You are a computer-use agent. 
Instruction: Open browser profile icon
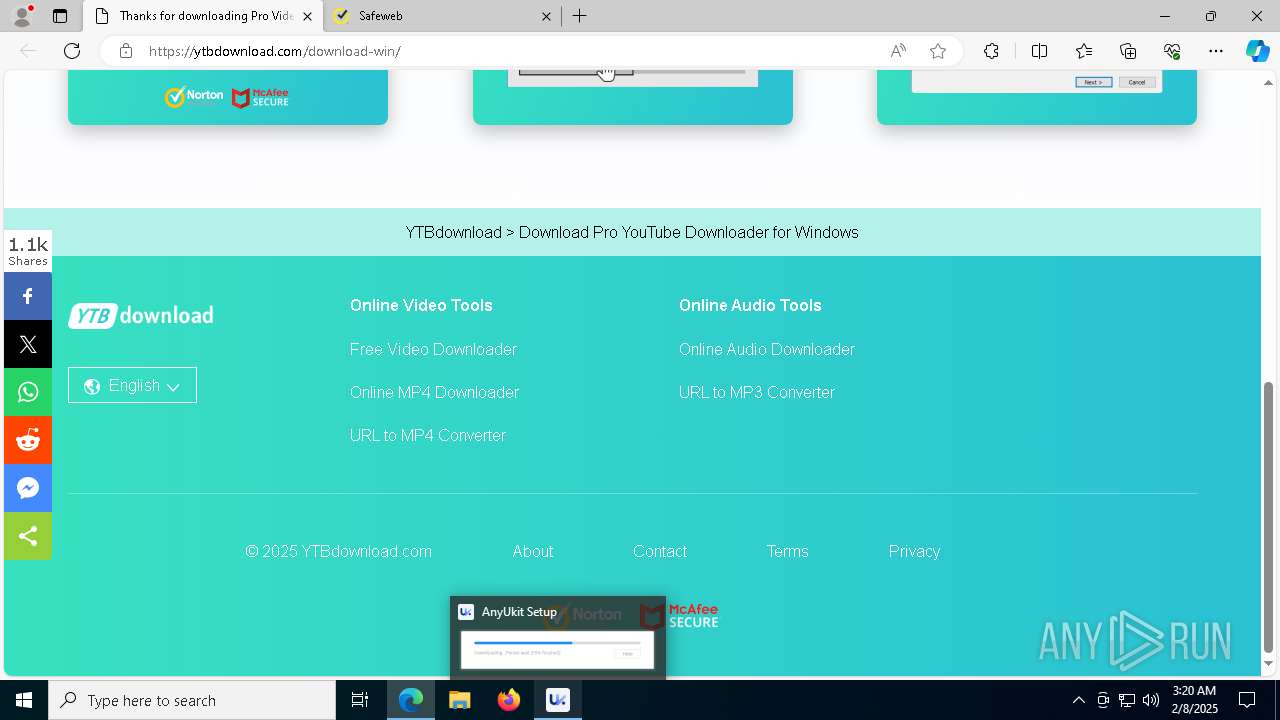[x=22, y=16]
